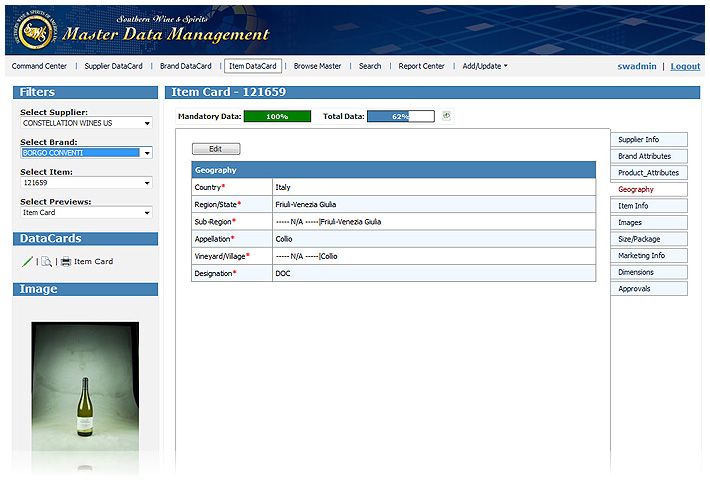This screenshot has width=710, height=491.
Task: Click the Country value Italy
Action: (x=283, y=187)
